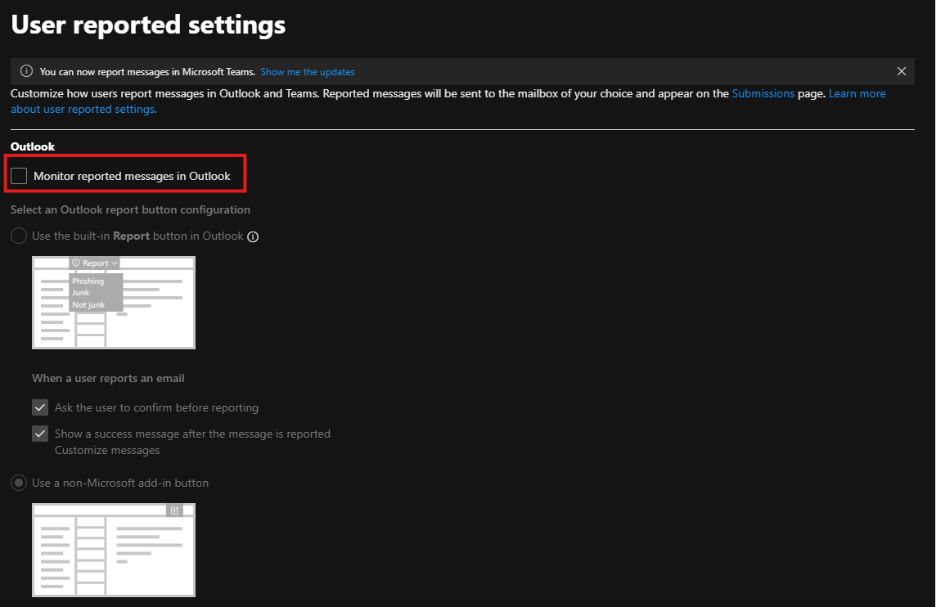Click 'Select an Outlook report button configuration' text
This screenshot has width=936, height=607.
[x=130, y=209]
